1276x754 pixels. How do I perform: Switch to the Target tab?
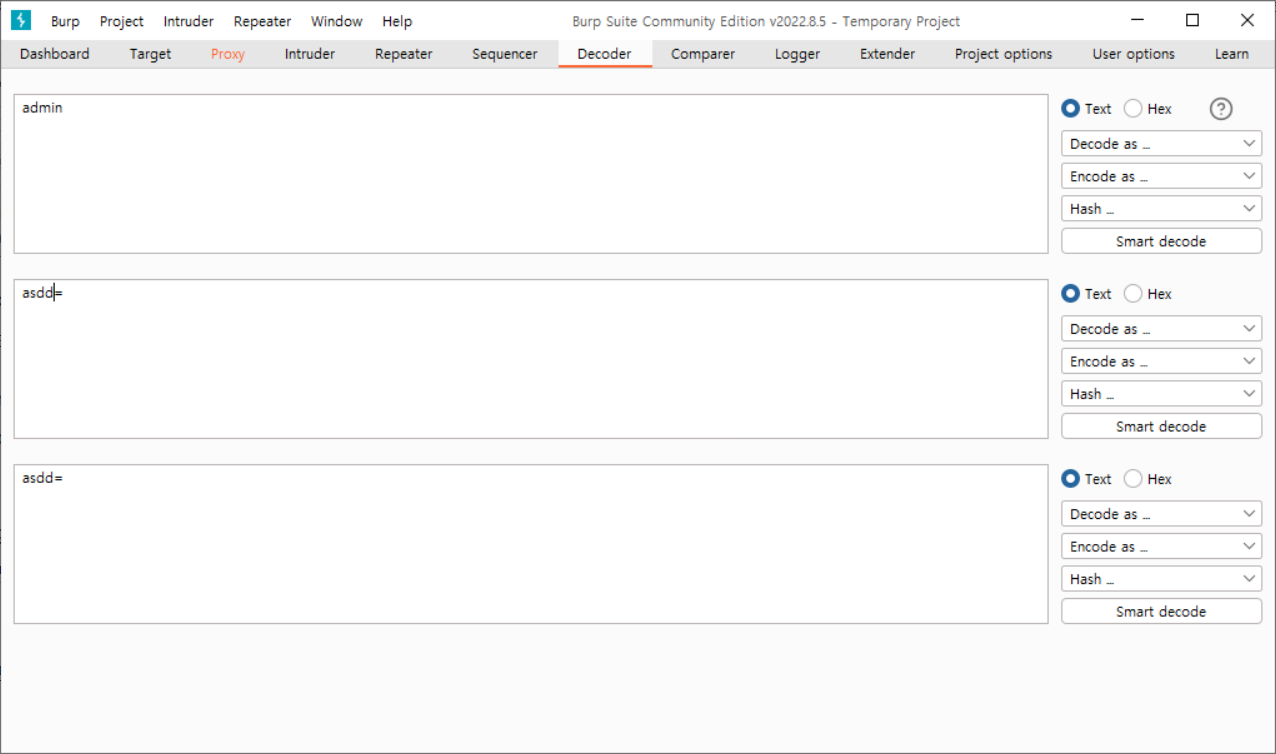150,54
